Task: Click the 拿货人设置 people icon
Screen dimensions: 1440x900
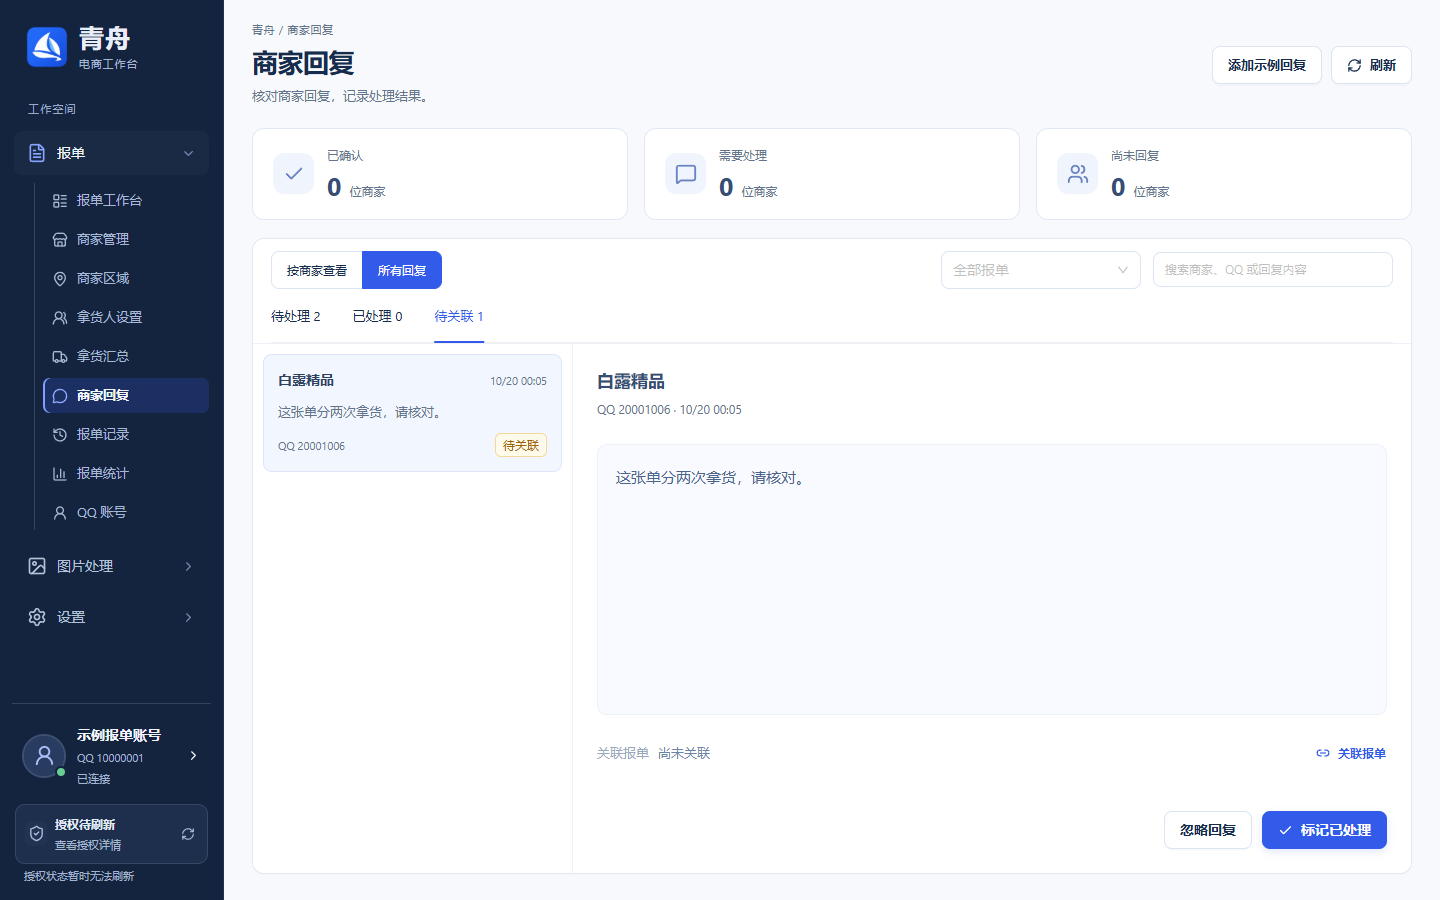Action: [x=60, y=318]
